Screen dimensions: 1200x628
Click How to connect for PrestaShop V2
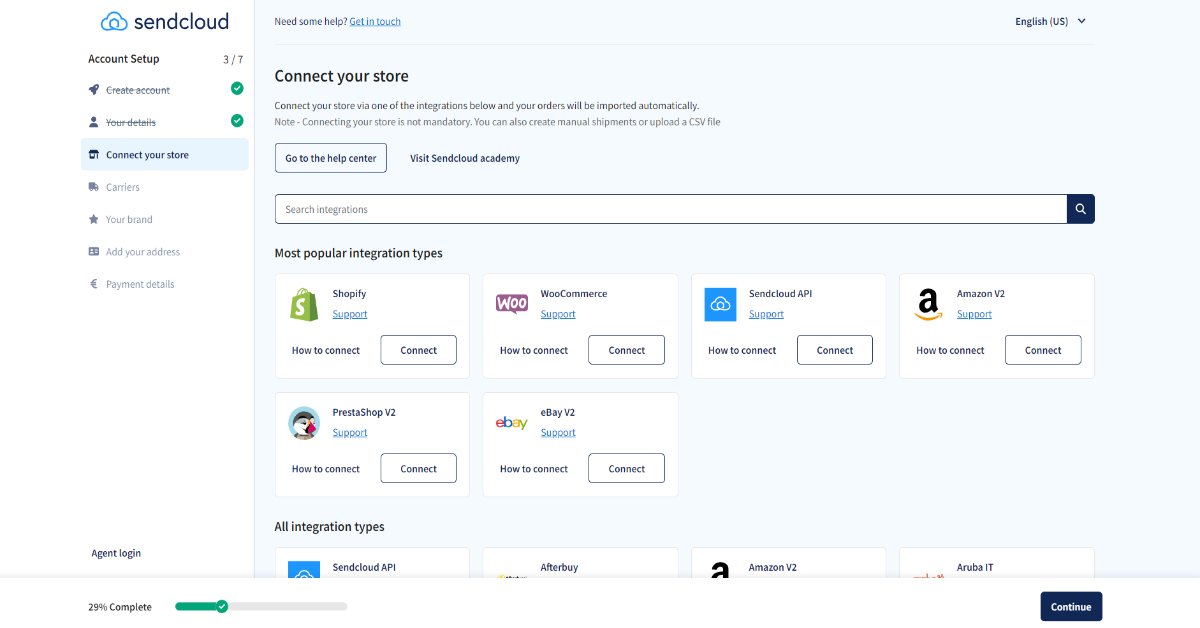point(326,469)
